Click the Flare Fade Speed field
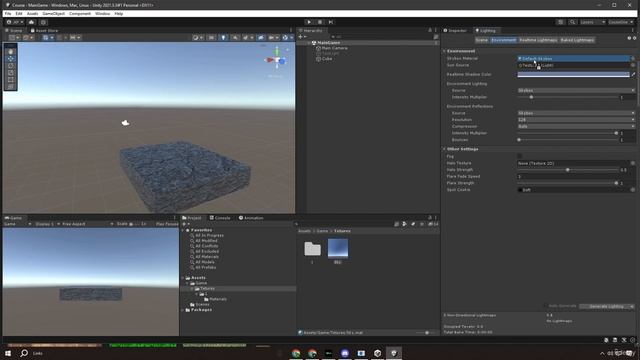The height and width of the screenshot is (360, 640). [576, 176]
